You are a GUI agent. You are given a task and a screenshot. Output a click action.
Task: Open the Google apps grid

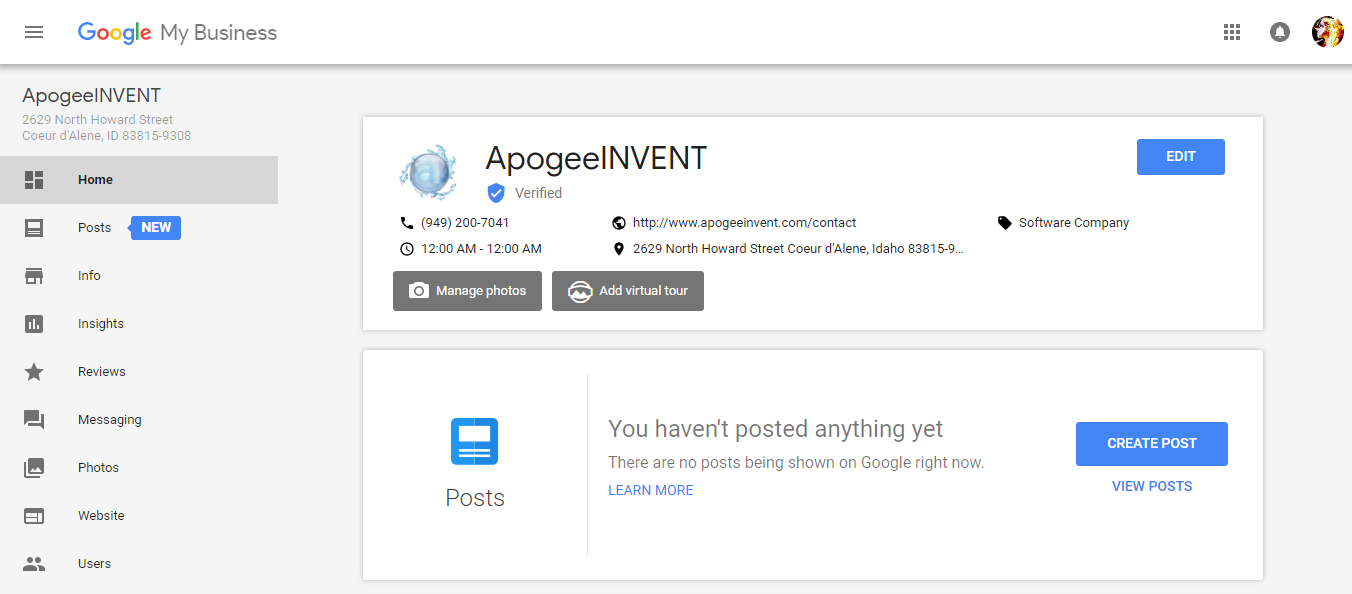[x=1232, y=32]
